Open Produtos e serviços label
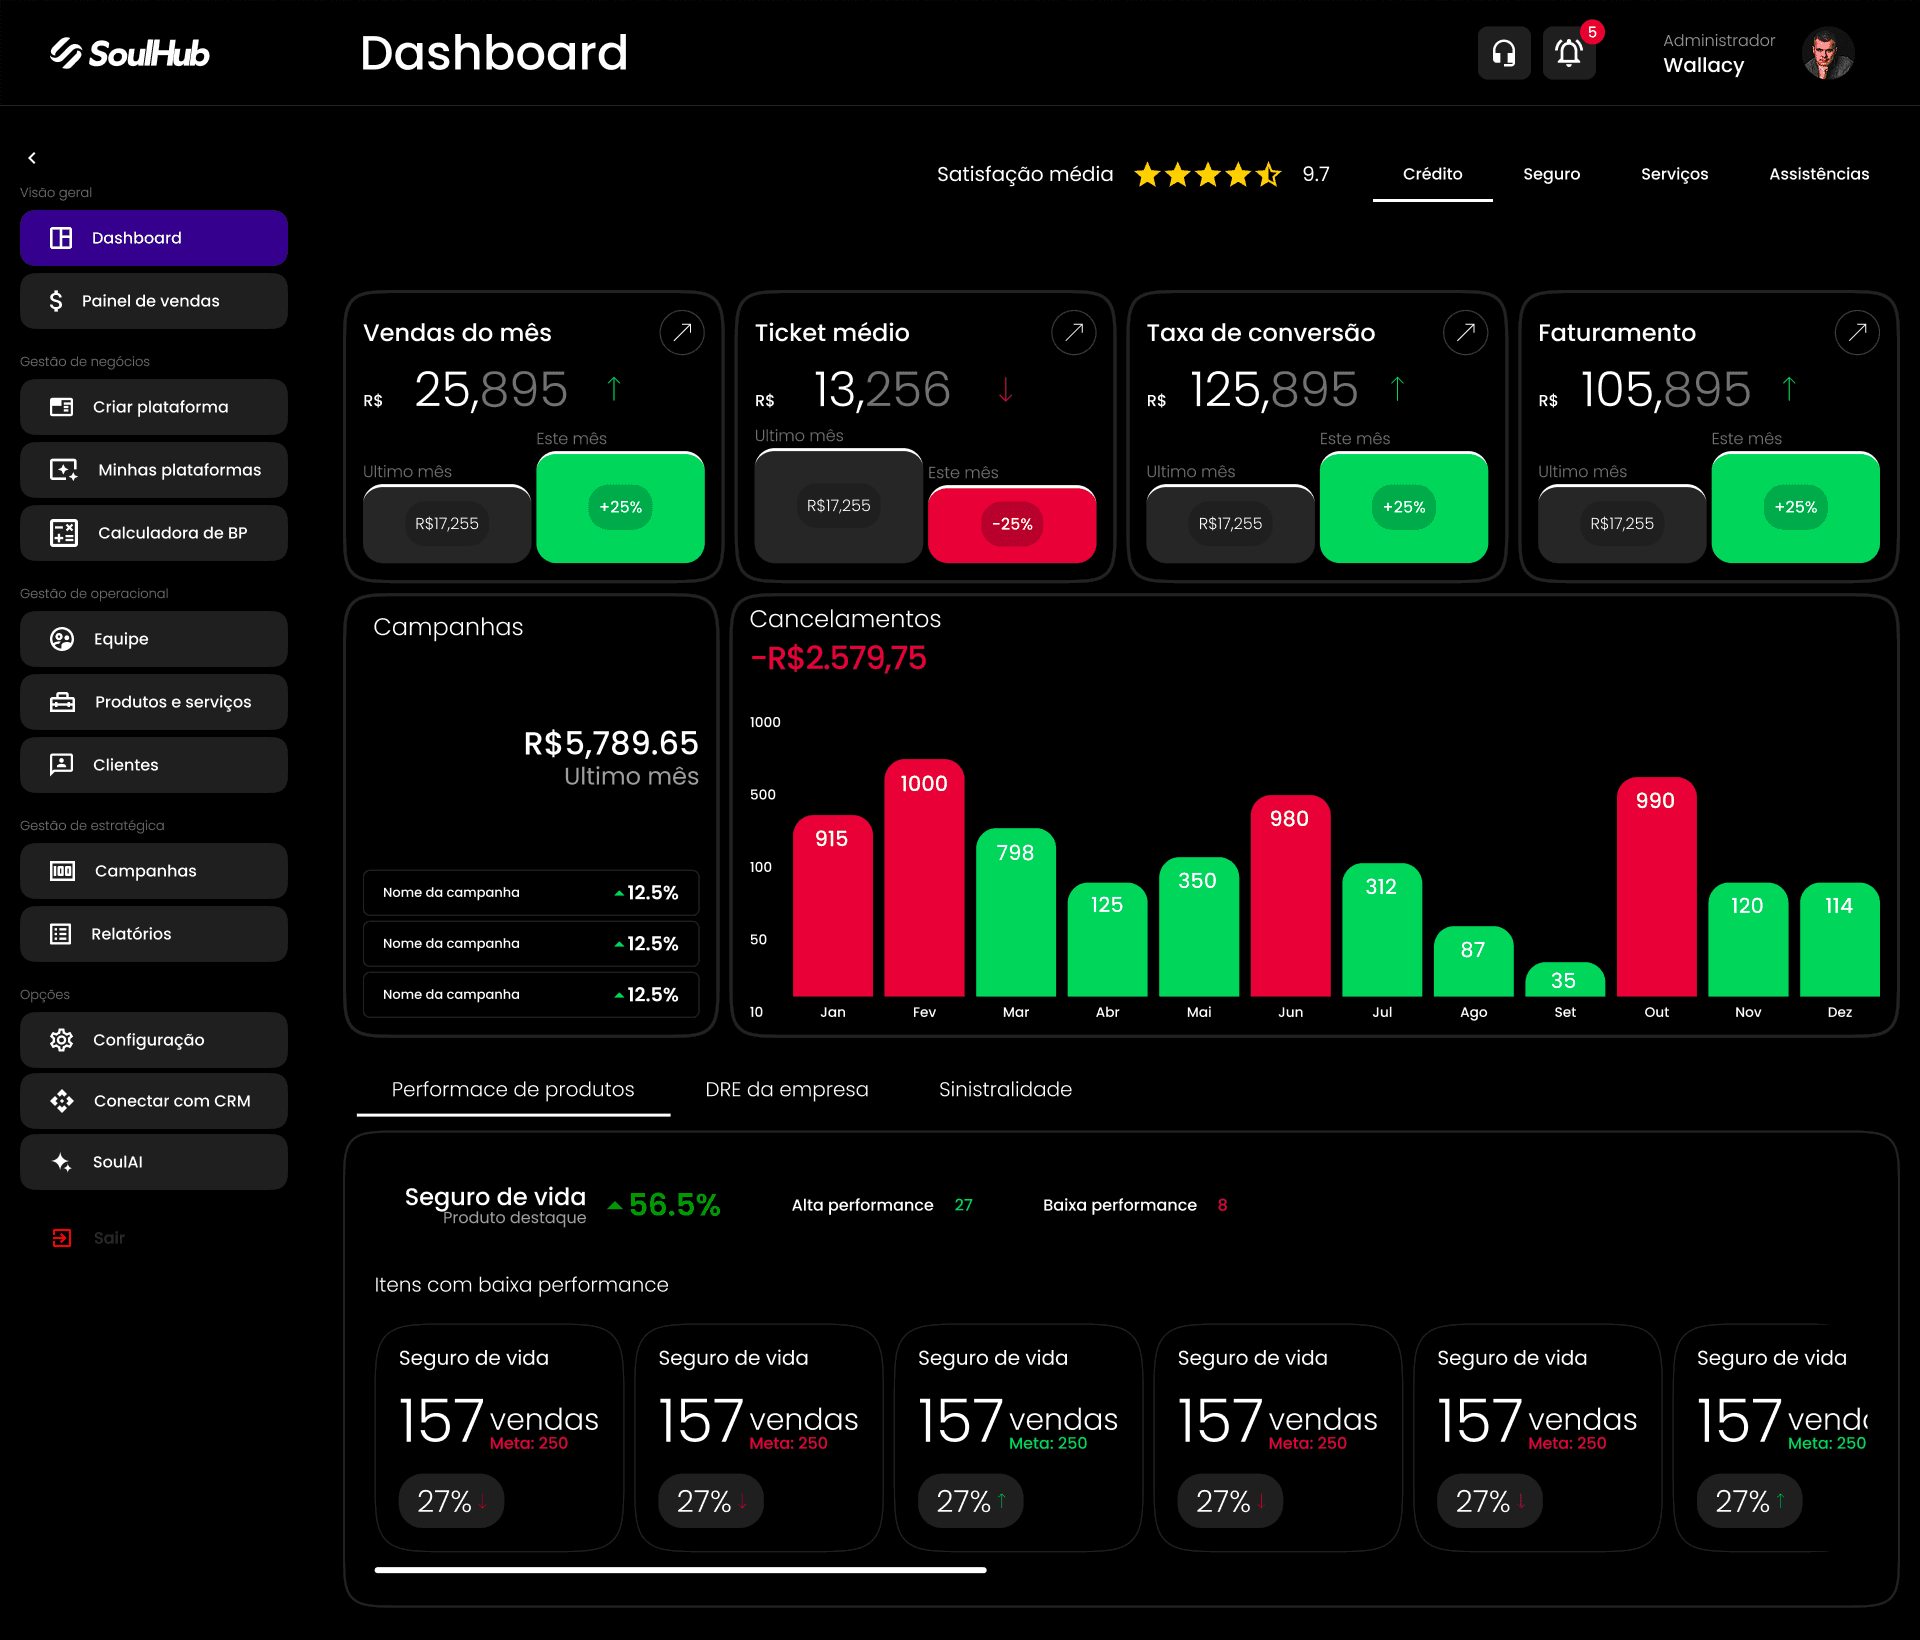Image resolution: width=1920 pixels, height=1640 pixels. click(173, 702)
